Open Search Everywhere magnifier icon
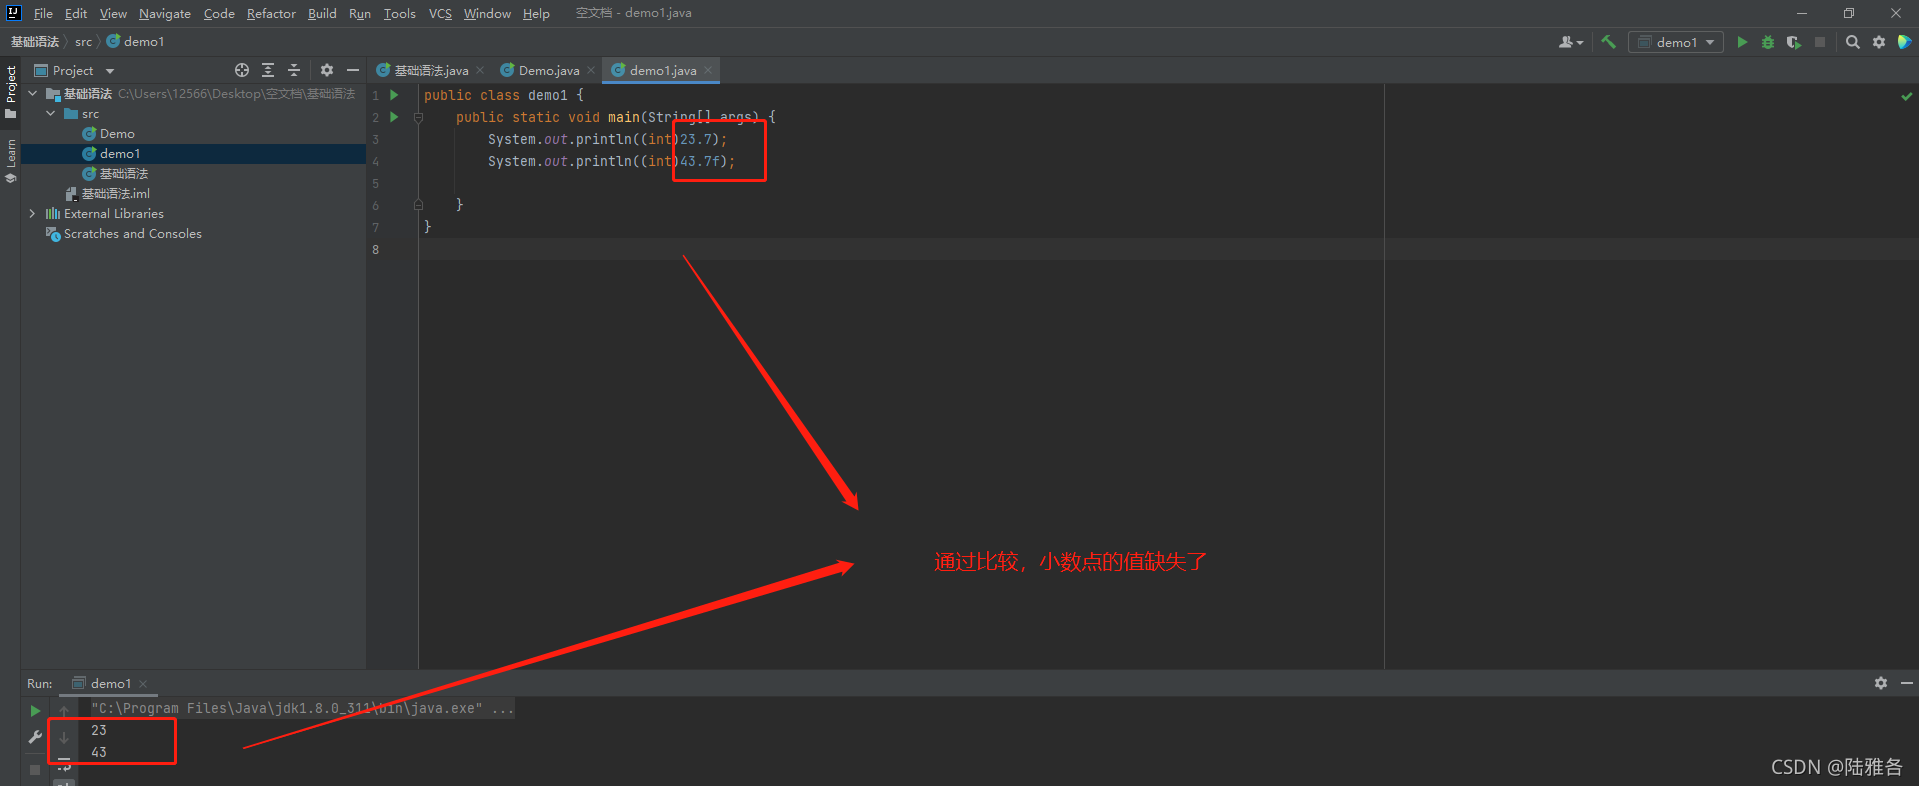This screenshot has height=786, width=1919. (x=1853, y=42)
